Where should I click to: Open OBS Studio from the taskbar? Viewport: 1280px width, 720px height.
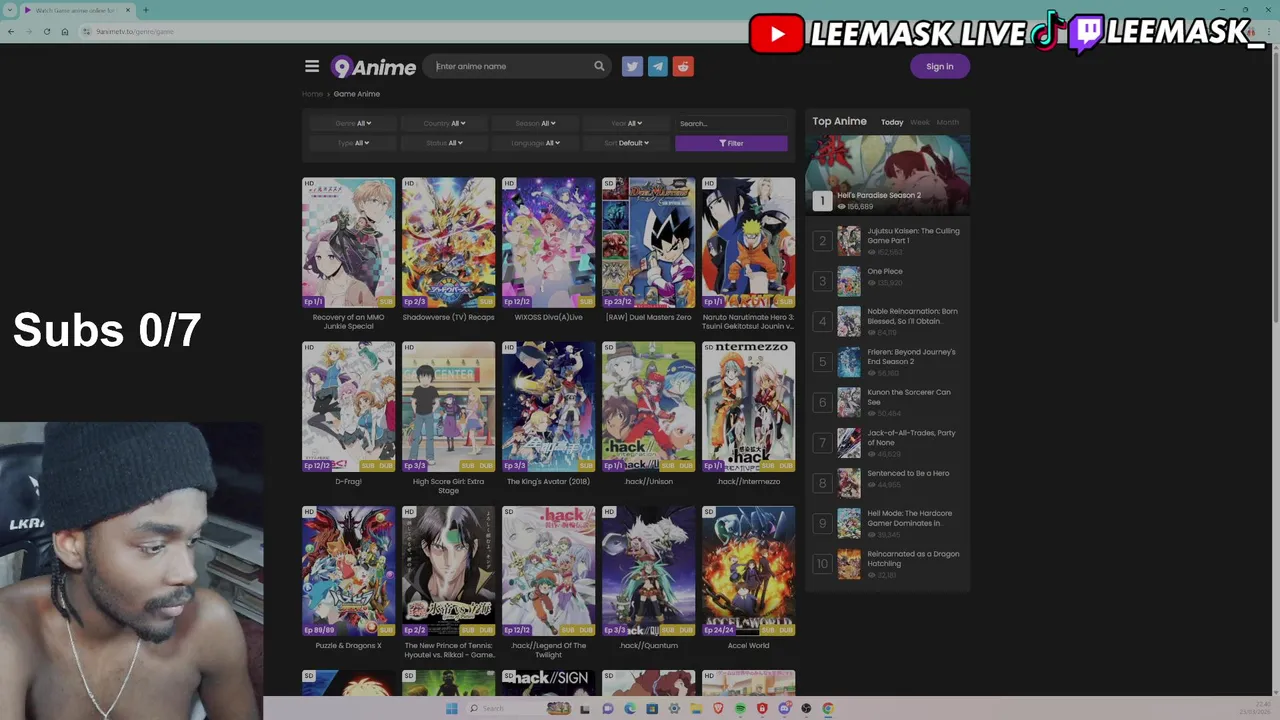tap(806, 709)
